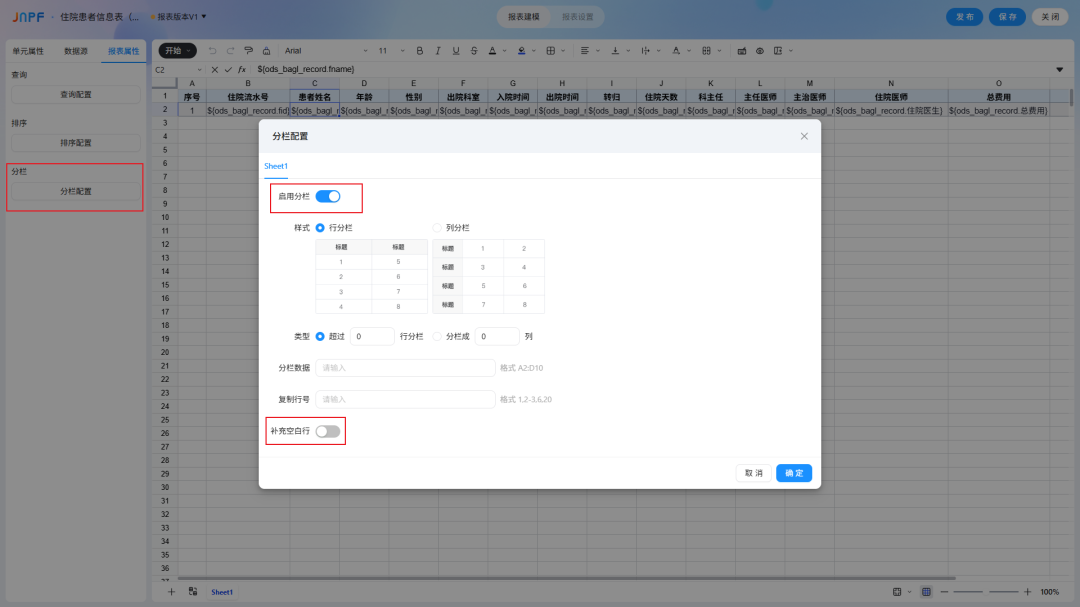Click the grid view icon in status bar

coord(926,592)
